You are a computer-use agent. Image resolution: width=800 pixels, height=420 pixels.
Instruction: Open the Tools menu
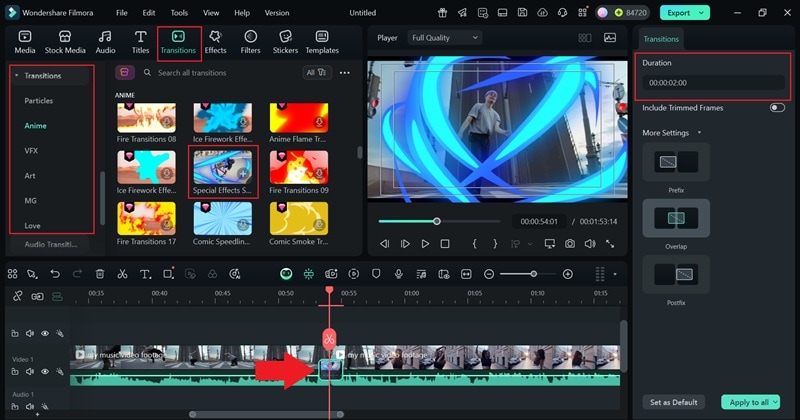click(x=179, y=13)
